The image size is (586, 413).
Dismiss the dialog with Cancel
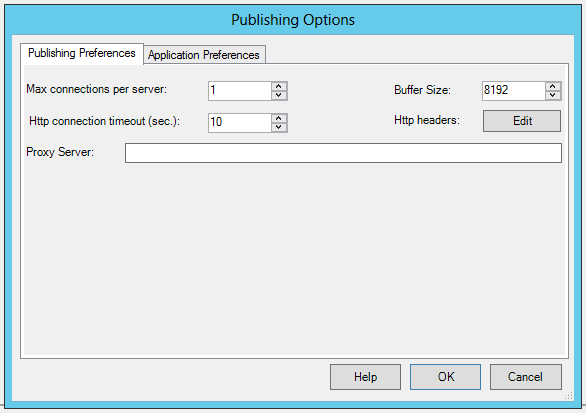525,377
